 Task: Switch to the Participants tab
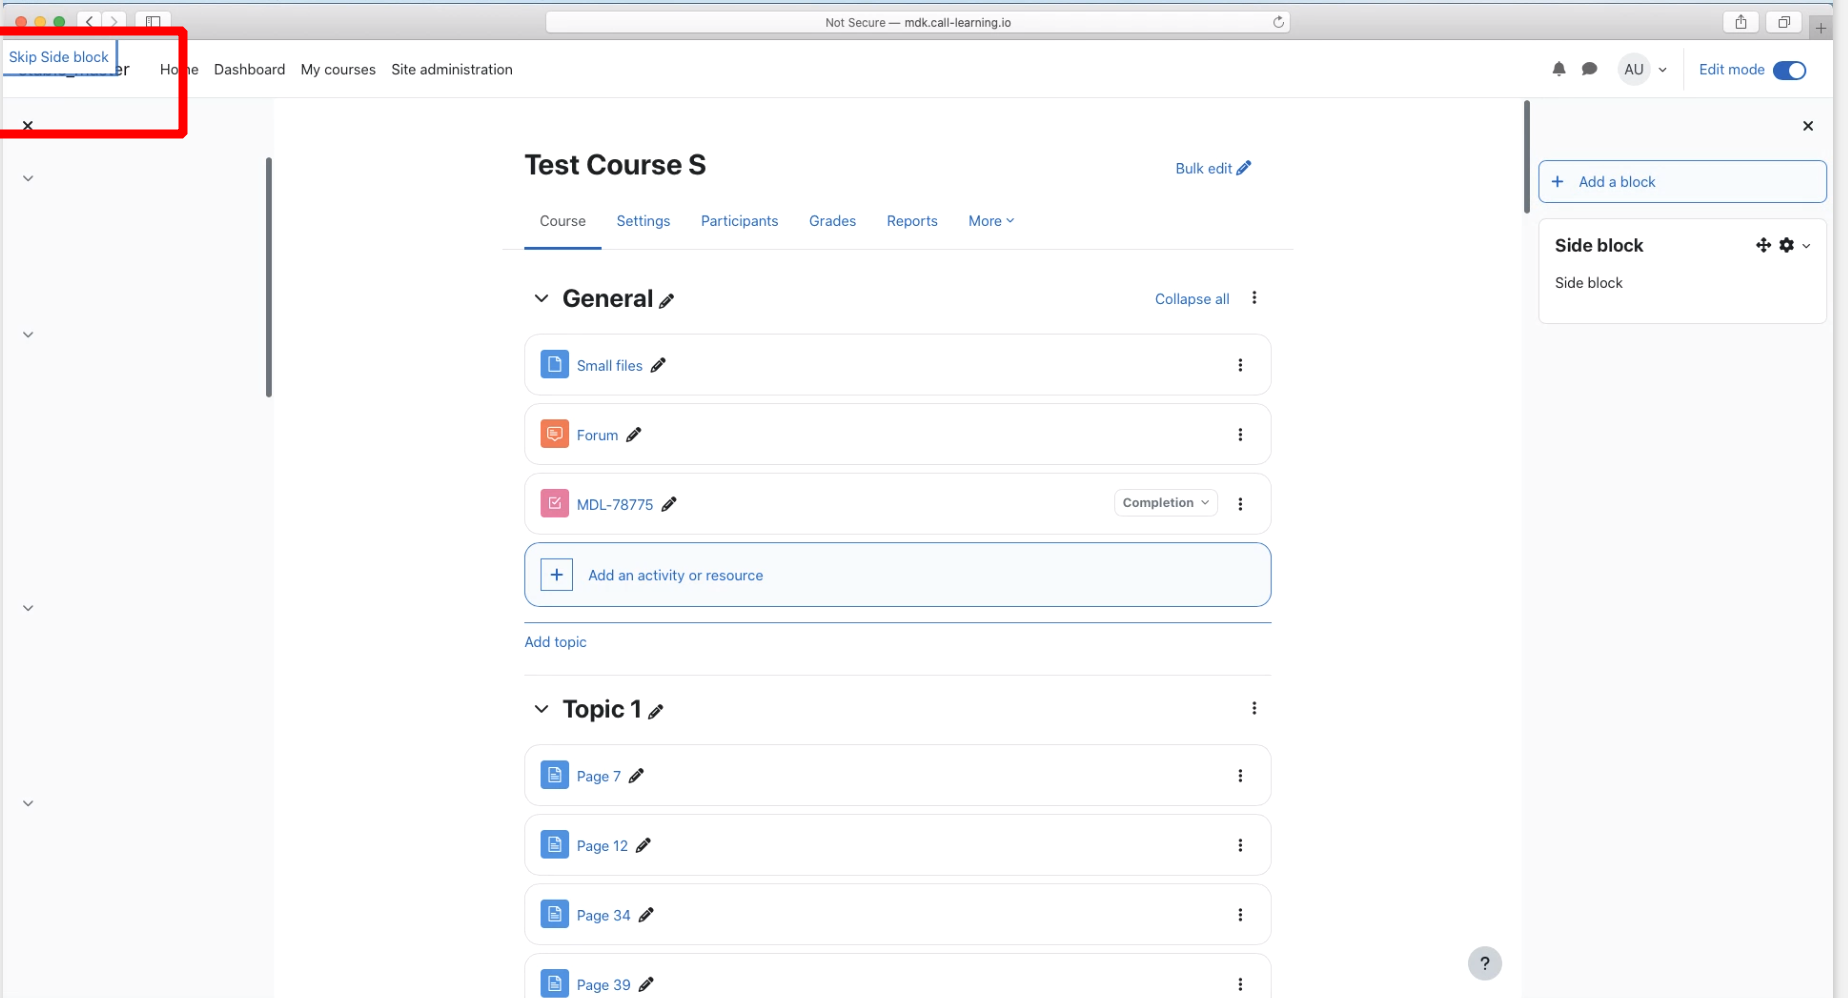tap(739, 221)
